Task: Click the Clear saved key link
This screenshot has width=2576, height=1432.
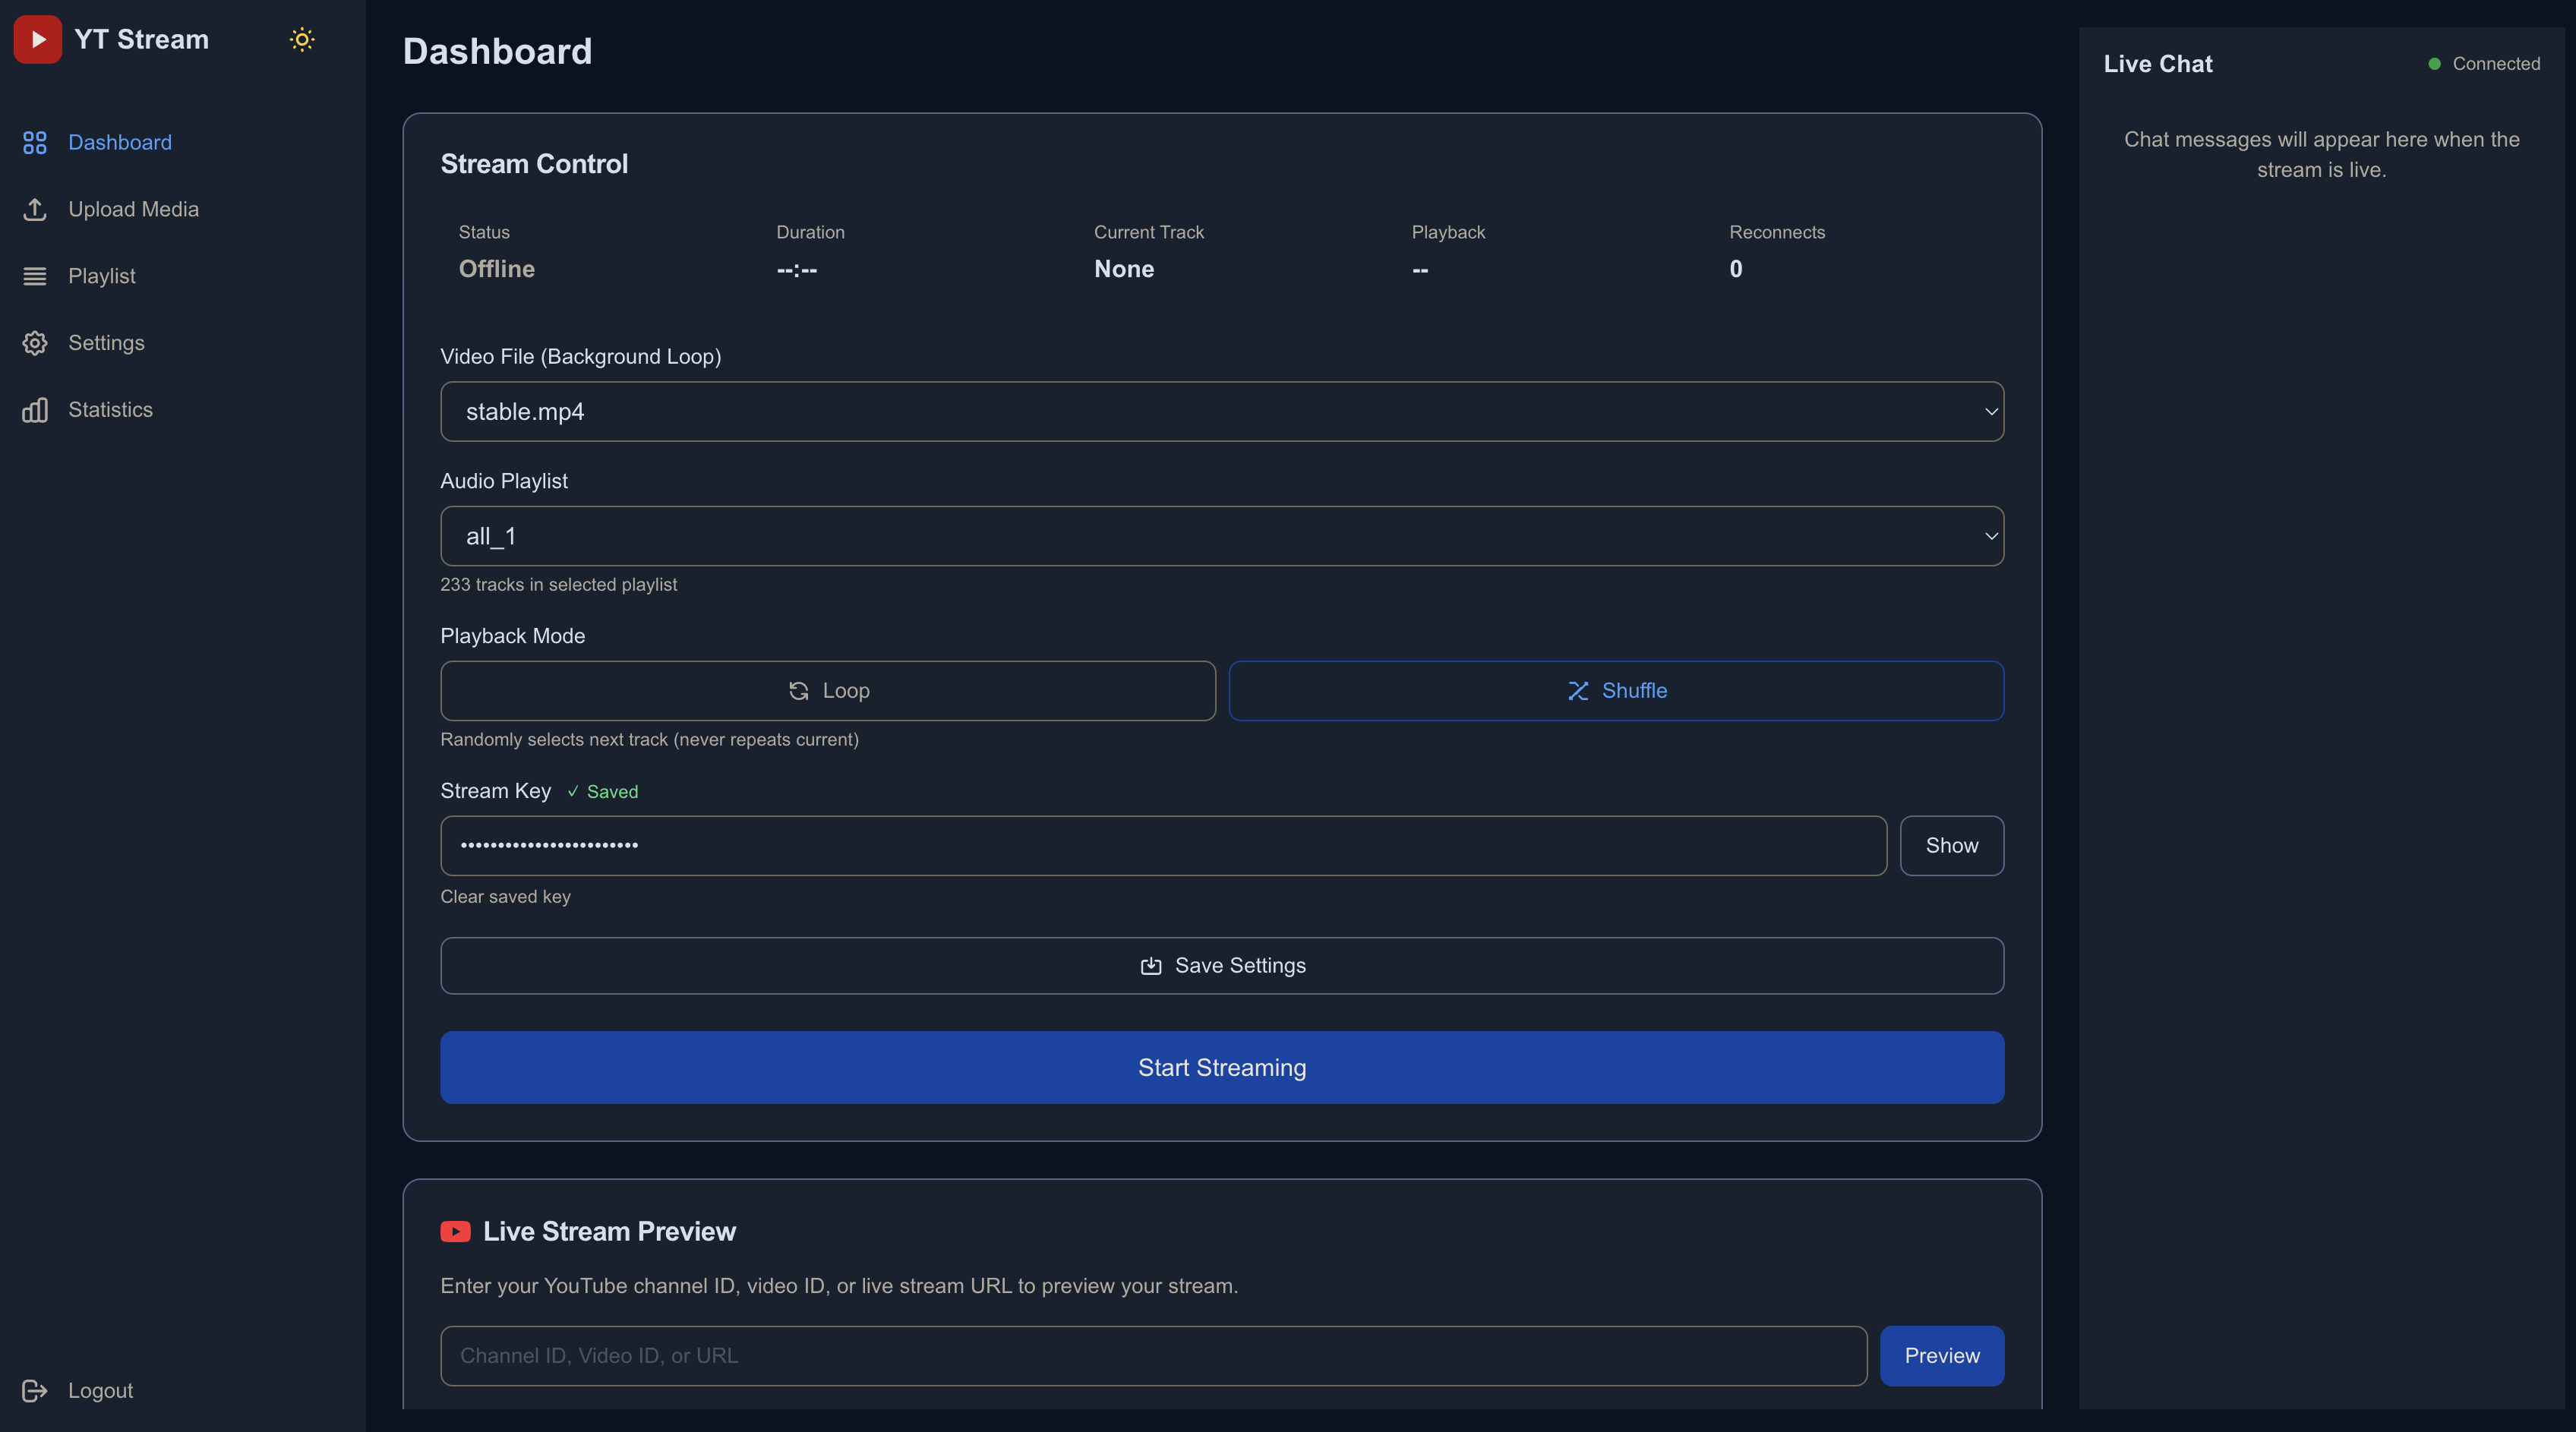Action: coord(505,896)
